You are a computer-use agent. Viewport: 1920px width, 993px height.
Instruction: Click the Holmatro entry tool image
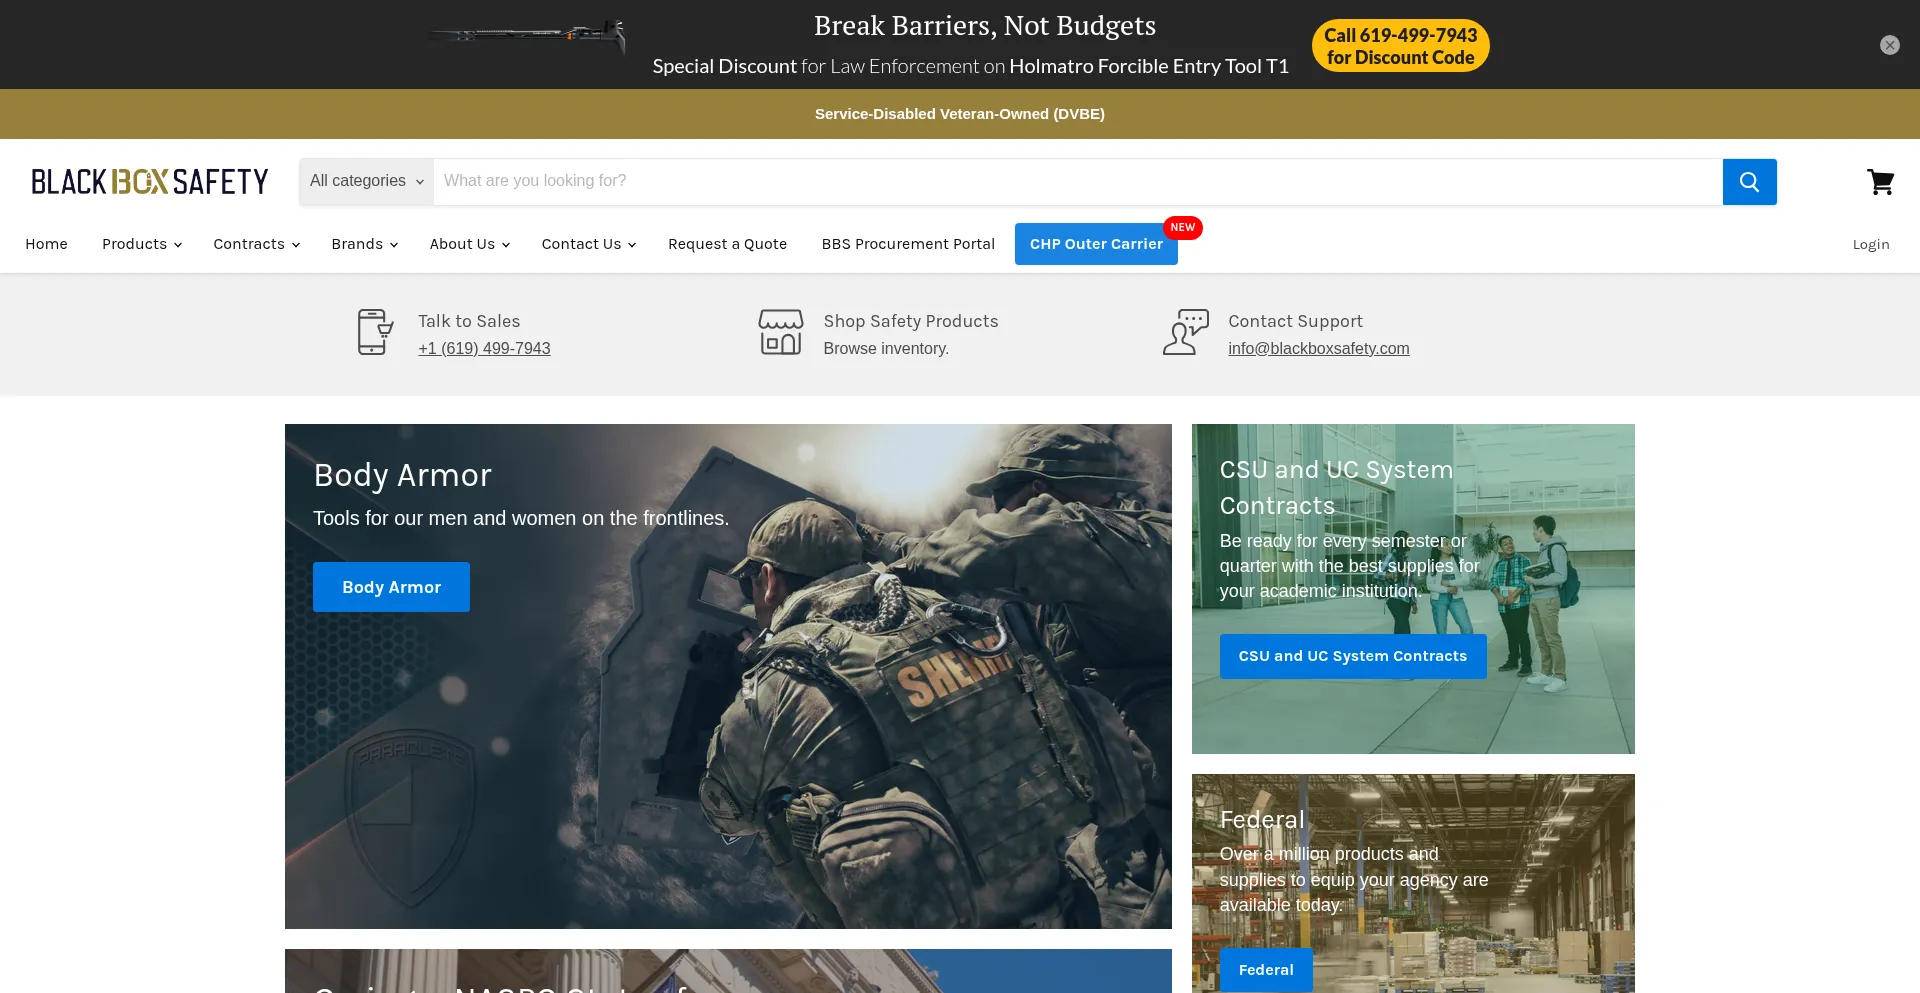click(x=528, y=36)
